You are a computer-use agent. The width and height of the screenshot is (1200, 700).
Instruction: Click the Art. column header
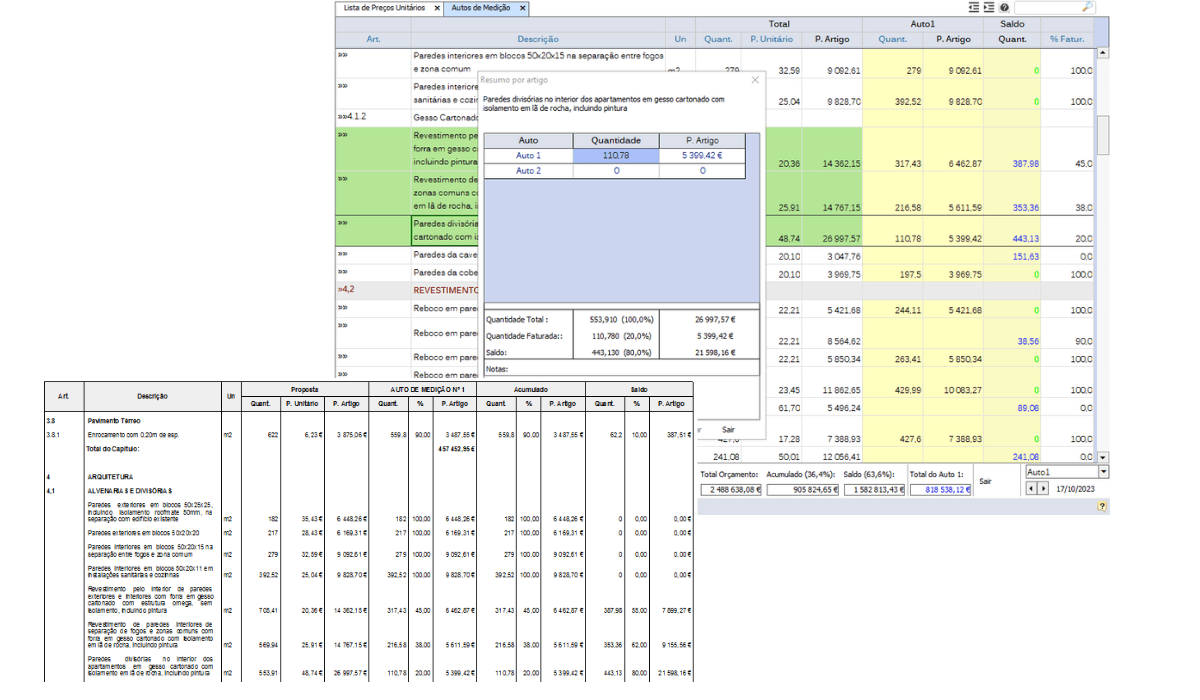pos(373,39)
